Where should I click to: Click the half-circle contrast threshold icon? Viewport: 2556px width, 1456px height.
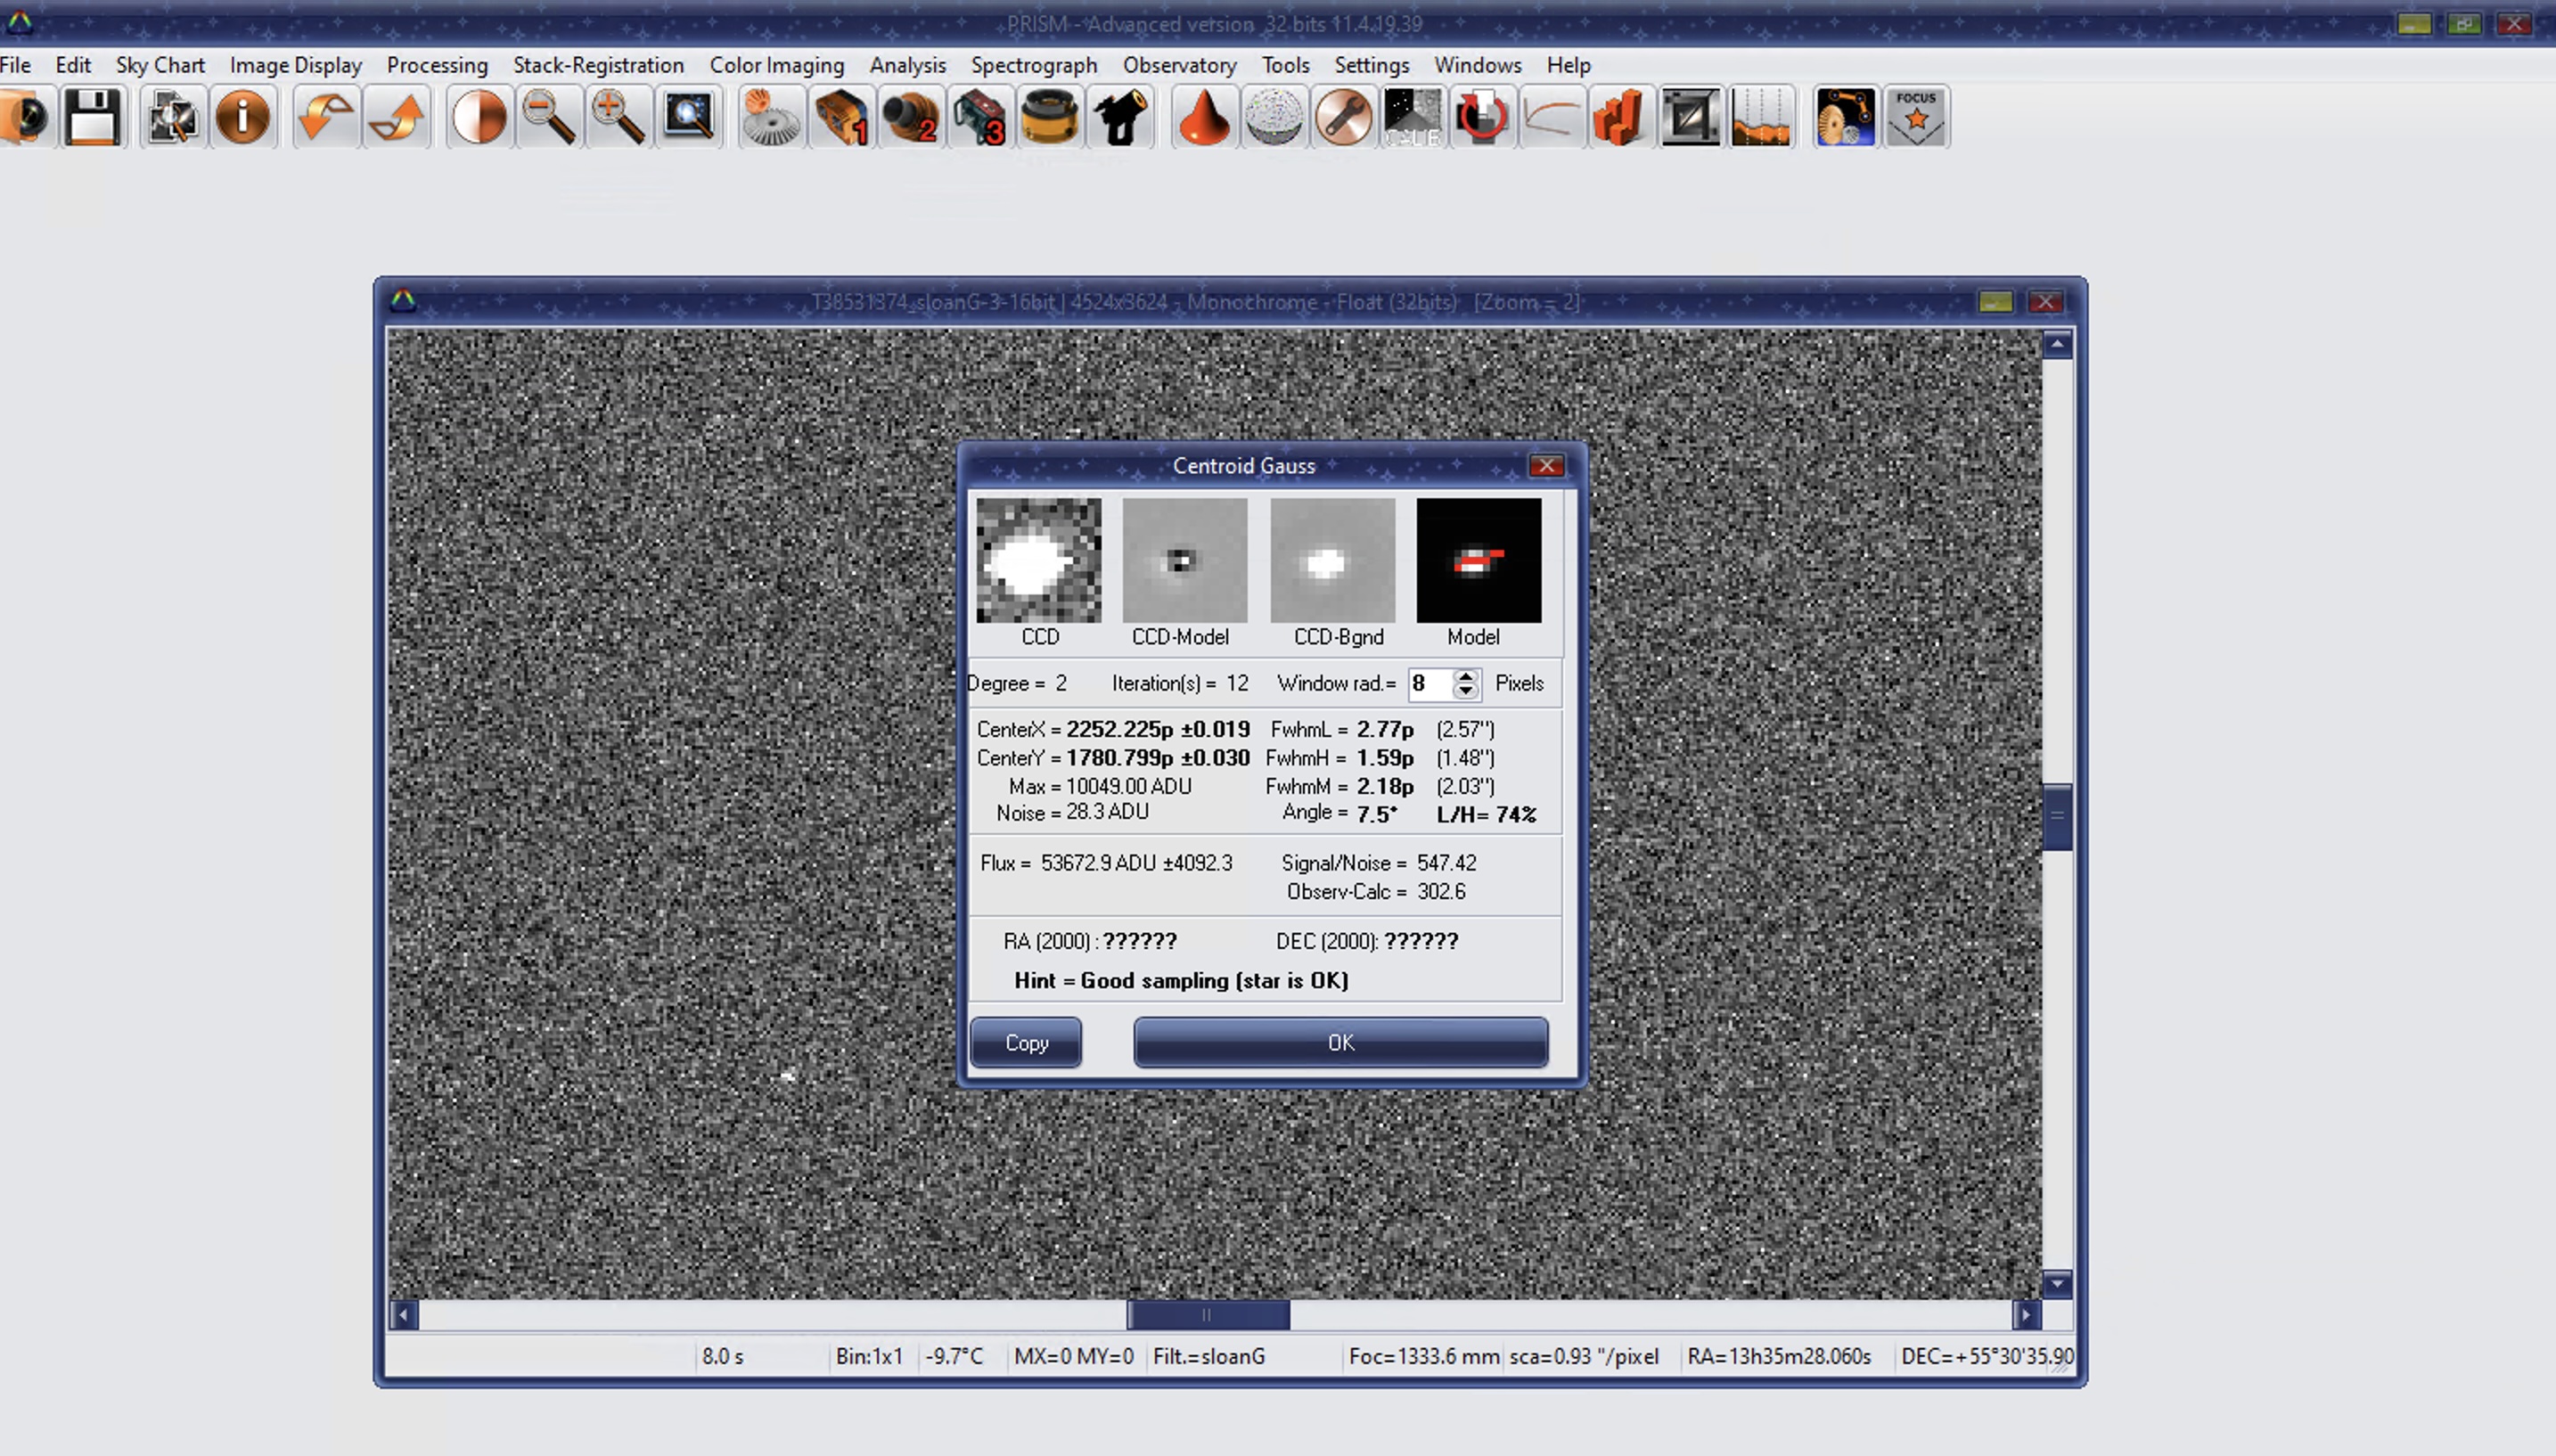479,118
